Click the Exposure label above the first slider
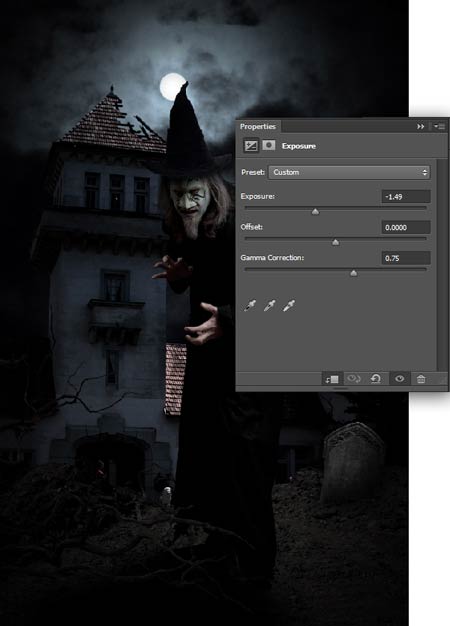Screen dimensions: 450x626 258,196
